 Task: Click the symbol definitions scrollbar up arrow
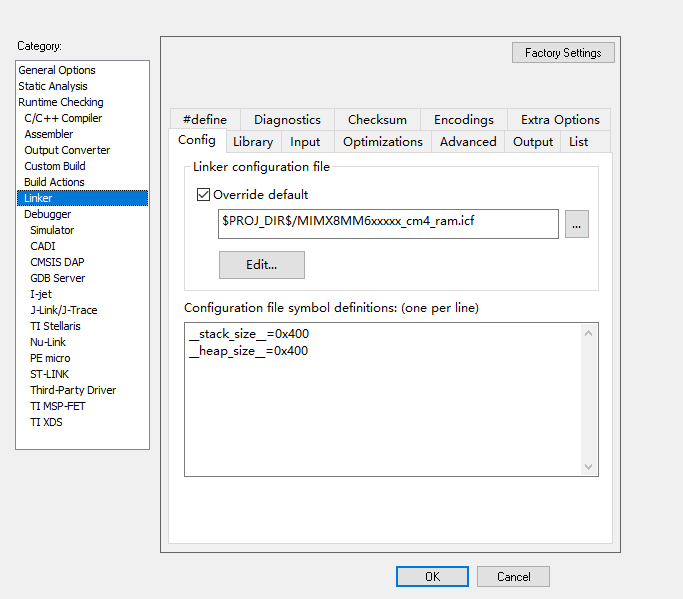[588, 333]
